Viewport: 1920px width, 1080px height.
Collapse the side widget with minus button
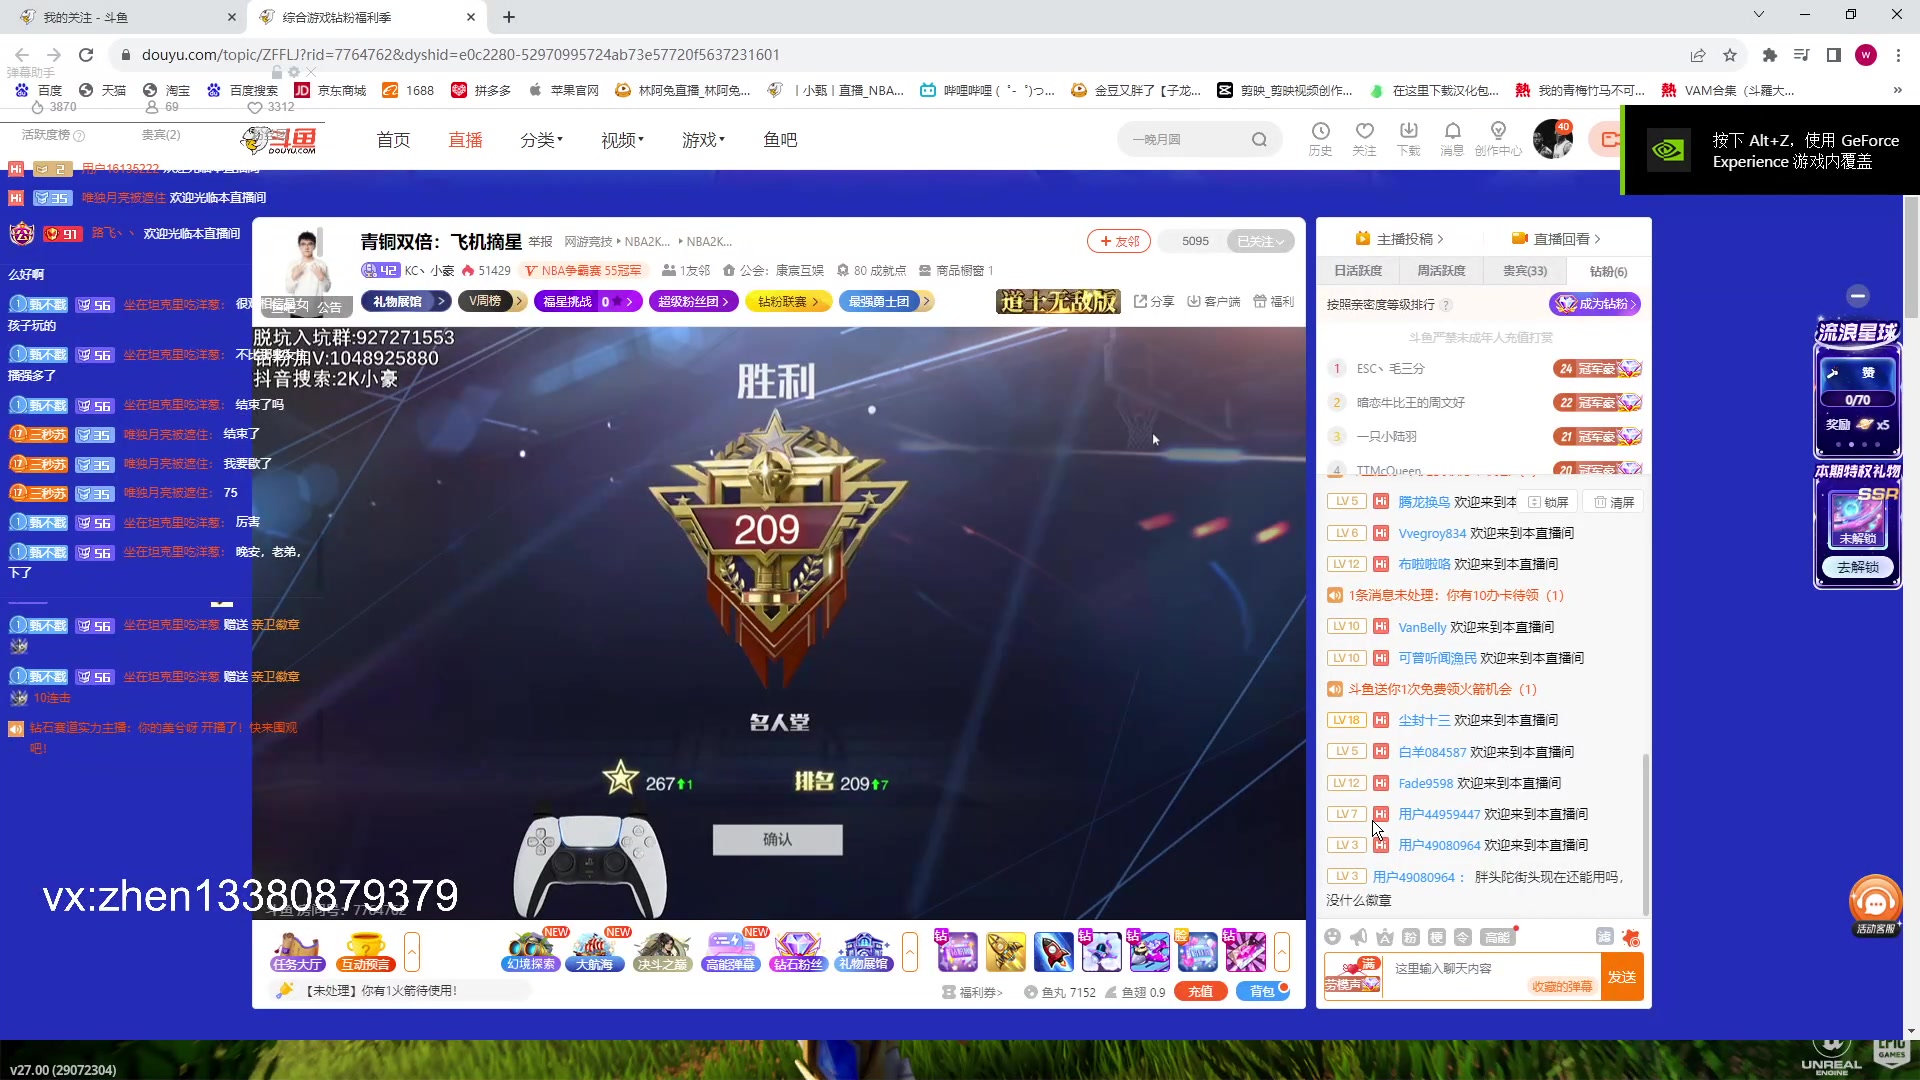1858,296
